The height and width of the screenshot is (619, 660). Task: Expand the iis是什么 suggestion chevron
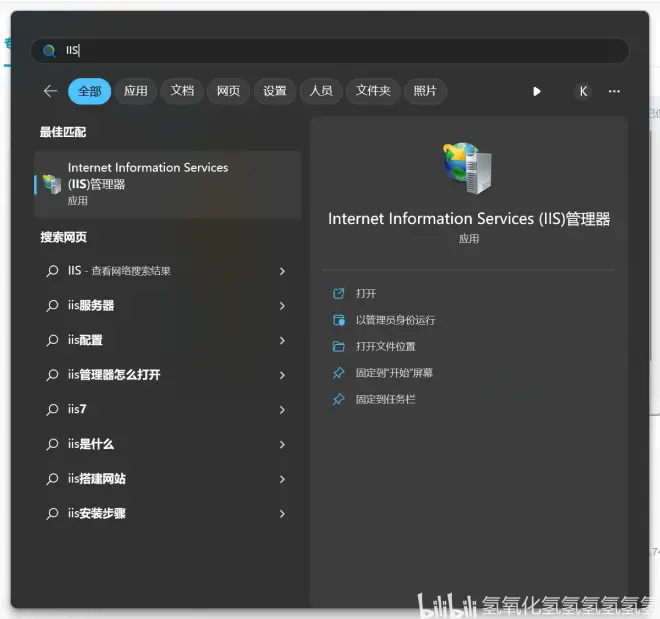(282, 444)
